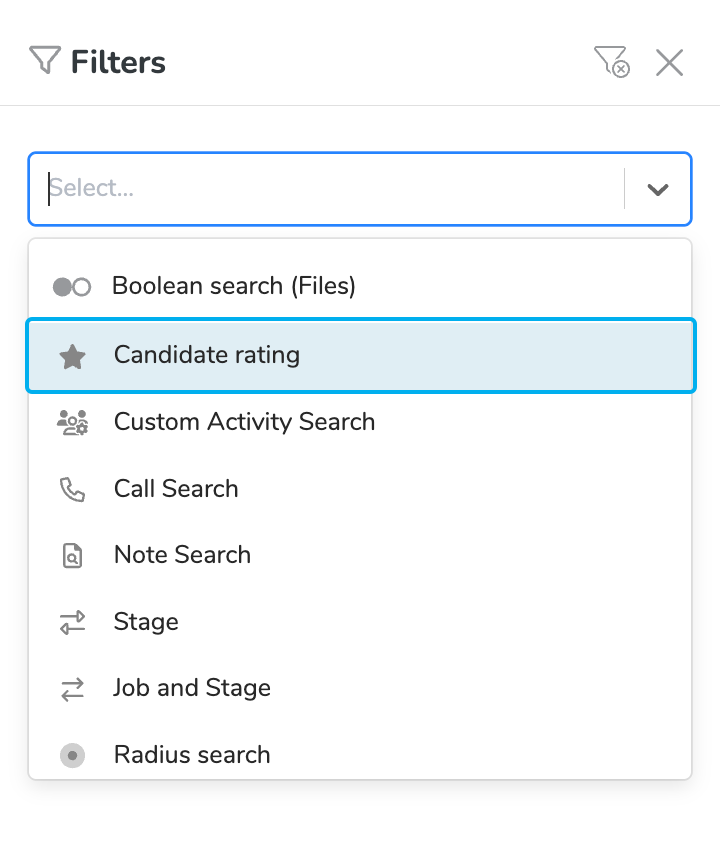720x868 pixels.
Task: Collapse the filter dropdown with chevron arrow
Action: point(657,189)
